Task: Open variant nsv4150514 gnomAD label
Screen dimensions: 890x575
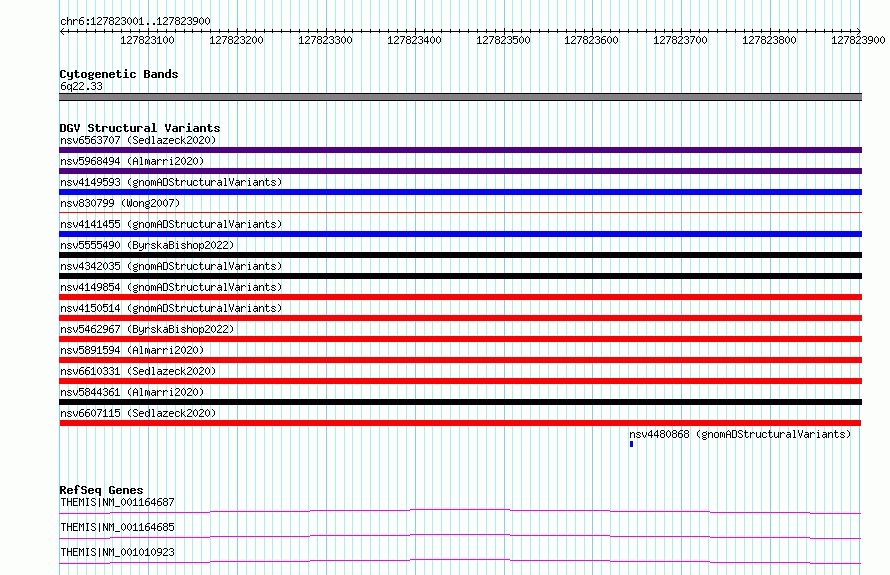Action: pyautogui.click(x=171, y=308)
